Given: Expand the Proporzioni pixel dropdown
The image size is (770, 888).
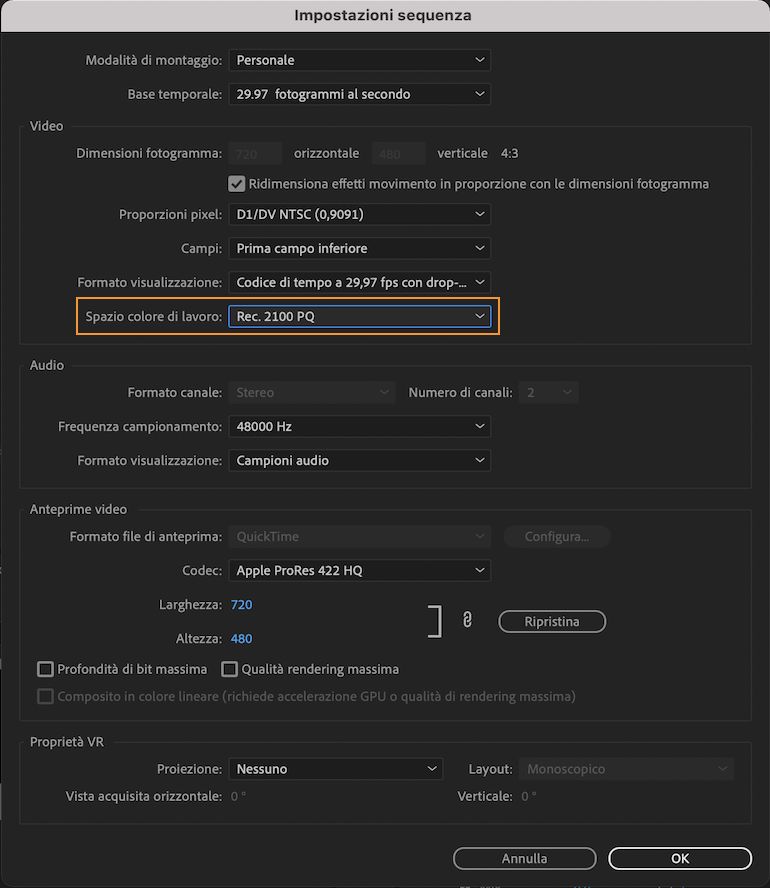Looking at the screenshot, I should 359,214.
